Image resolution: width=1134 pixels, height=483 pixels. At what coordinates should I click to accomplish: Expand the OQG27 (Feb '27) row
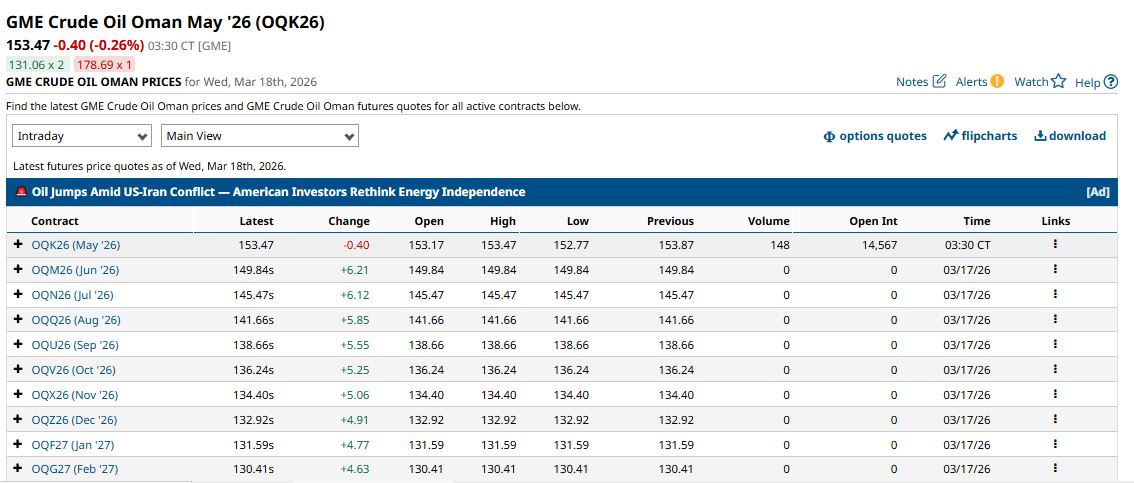point(18,469)
